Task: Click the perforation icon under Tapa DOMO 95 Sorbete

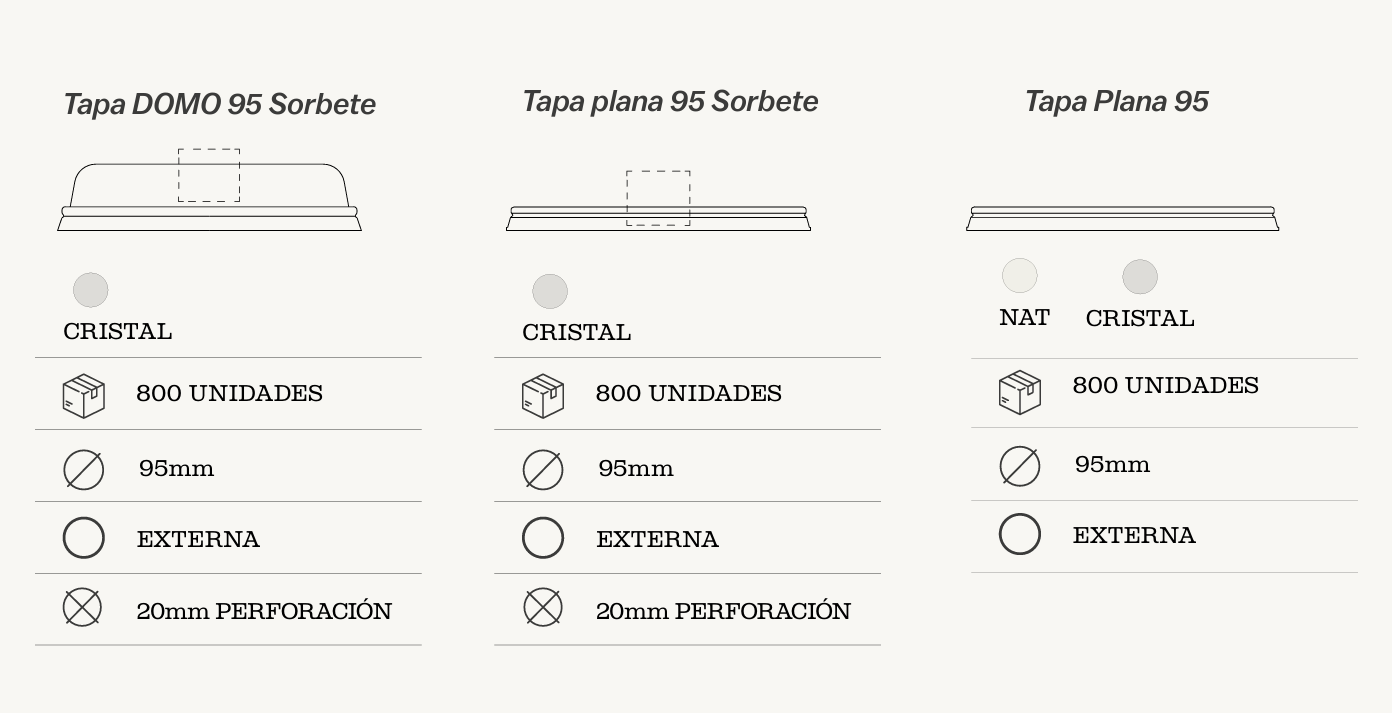Action: 83,608
